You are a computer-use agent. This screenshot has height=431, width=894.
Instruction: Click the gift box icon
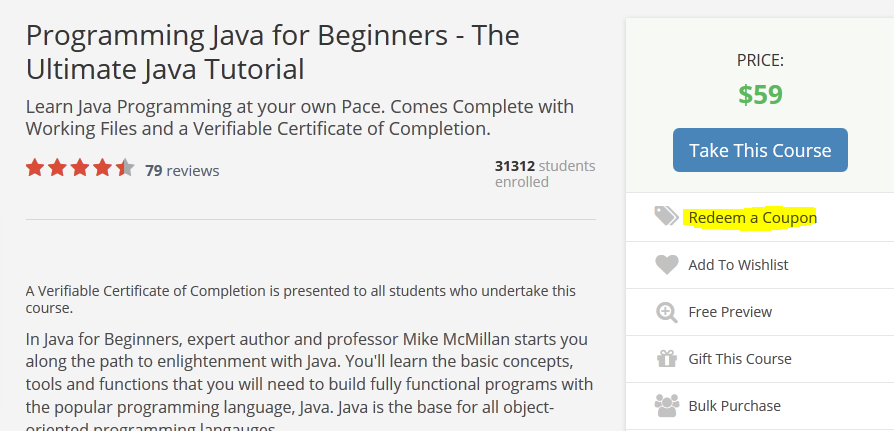667,359
